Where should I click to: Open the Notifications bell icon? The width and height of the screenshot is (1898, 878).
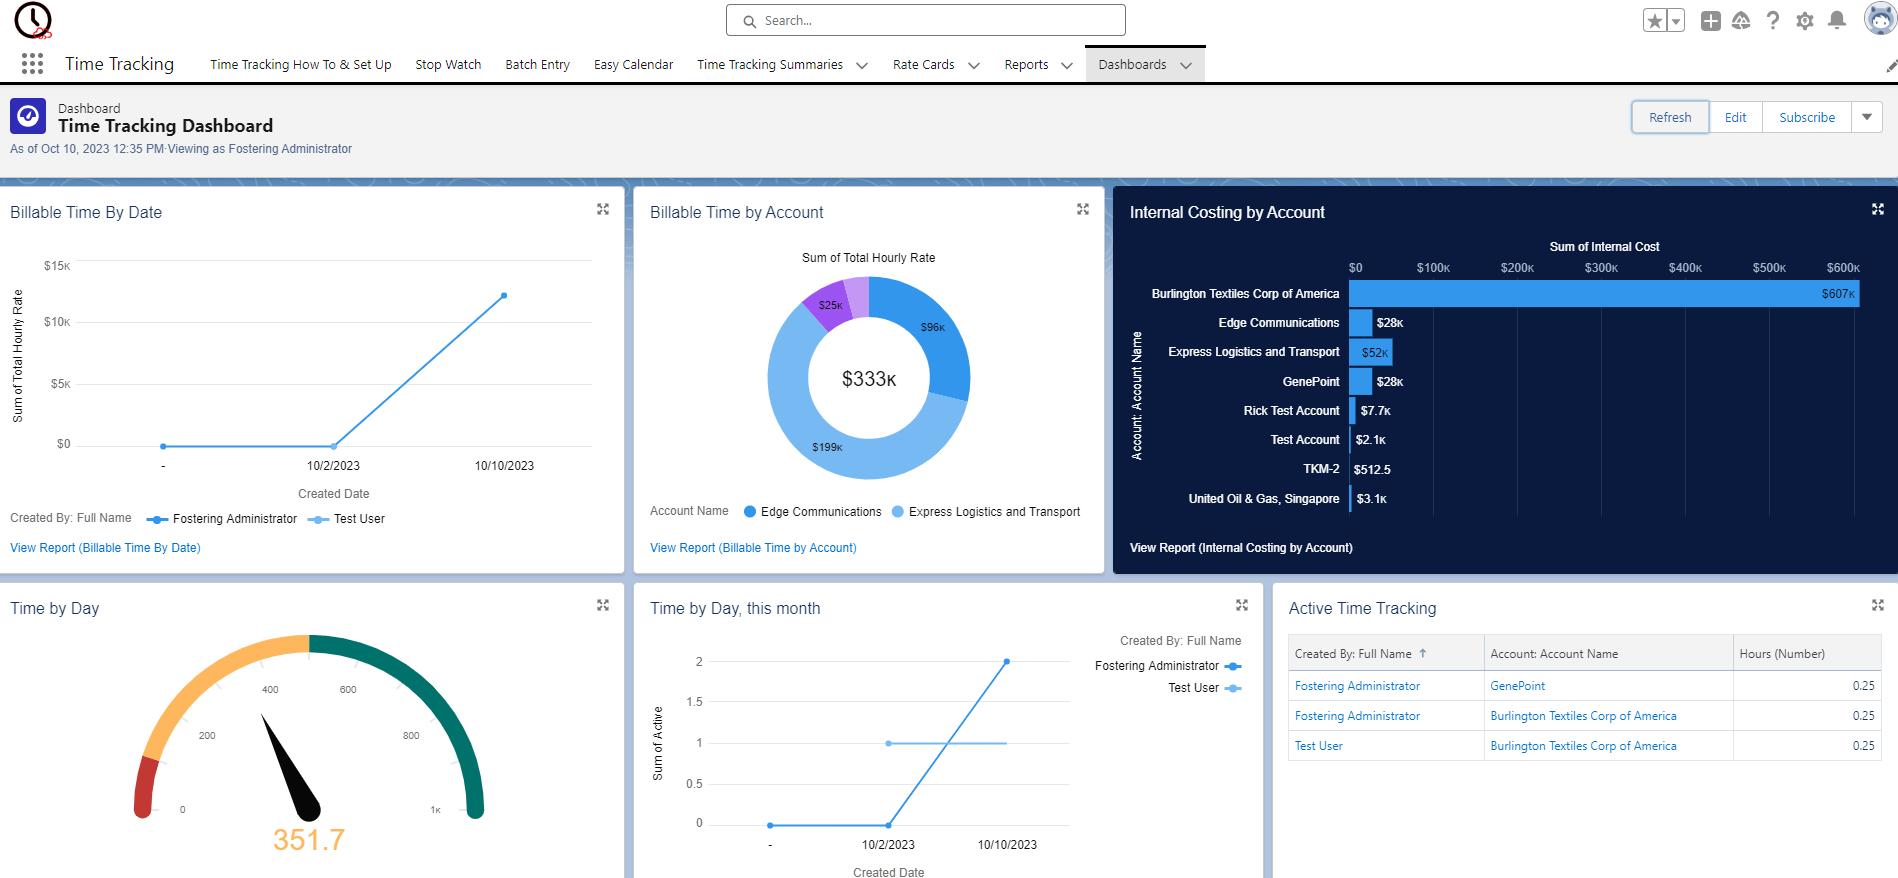[1837, 21]
